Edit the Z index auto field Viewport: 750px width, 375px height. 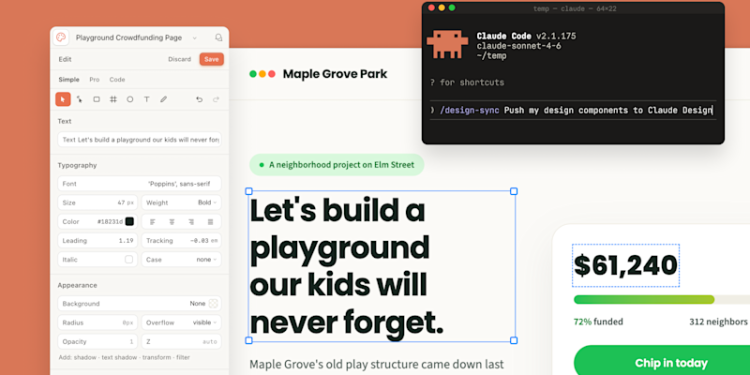pos(181,342)
